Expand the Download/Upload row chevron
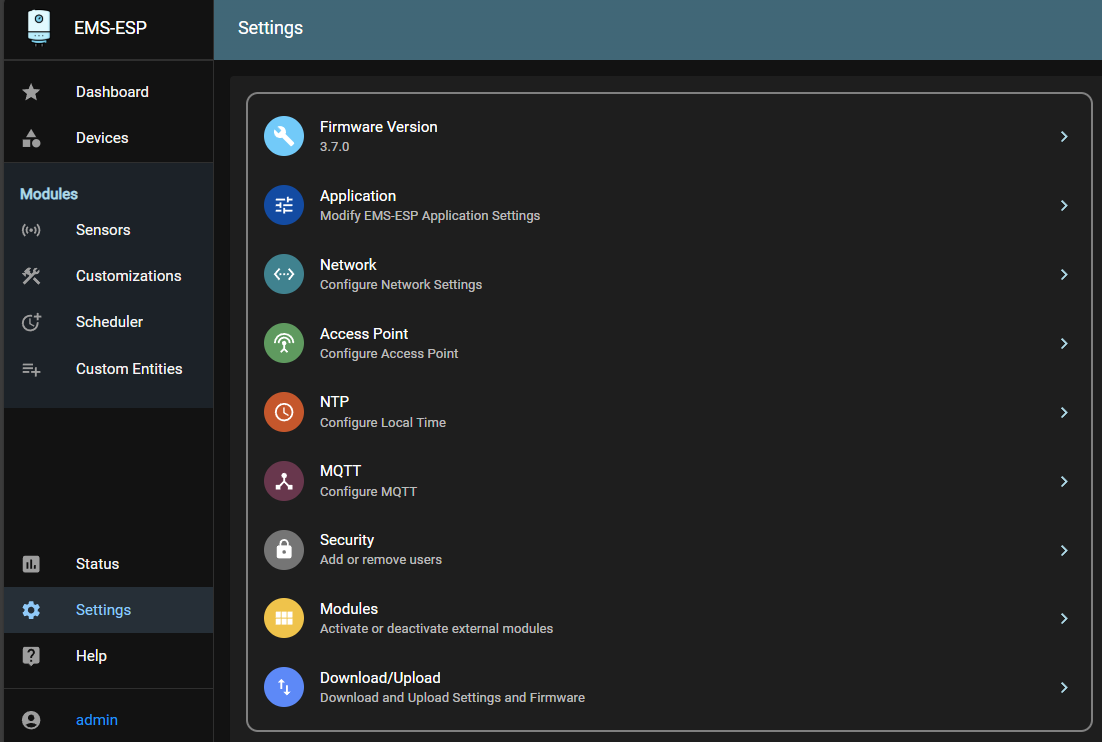The width and height of the screenshot is (1102, 742). (1064, 688)
